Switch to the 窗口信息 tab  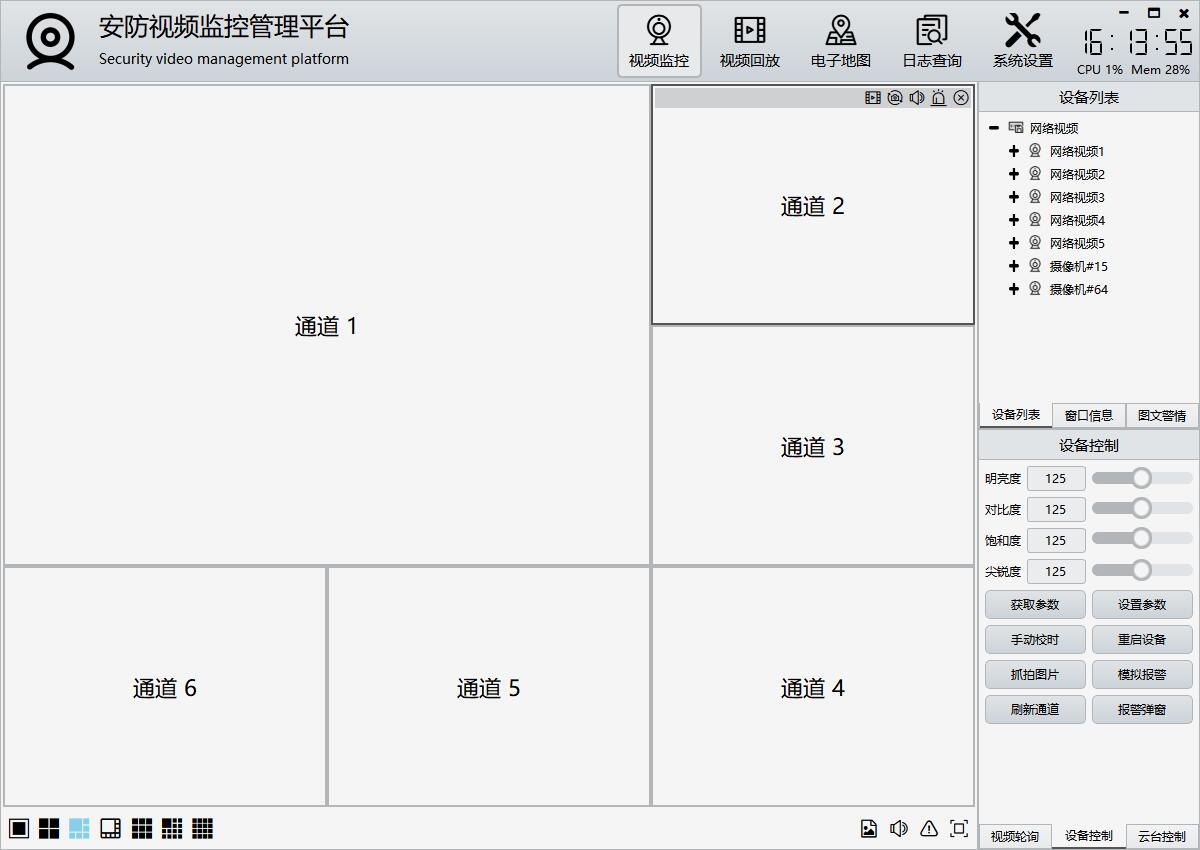pyautogui.click(x=1089, y=415)
